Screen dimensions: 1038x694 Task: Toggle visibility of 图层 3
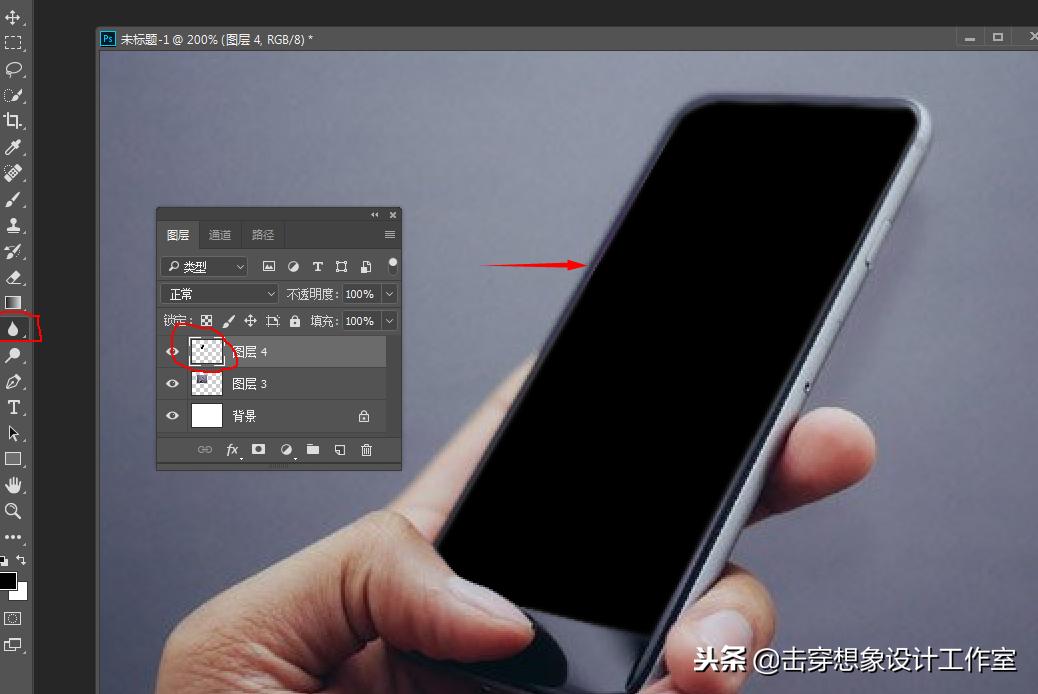172,383
